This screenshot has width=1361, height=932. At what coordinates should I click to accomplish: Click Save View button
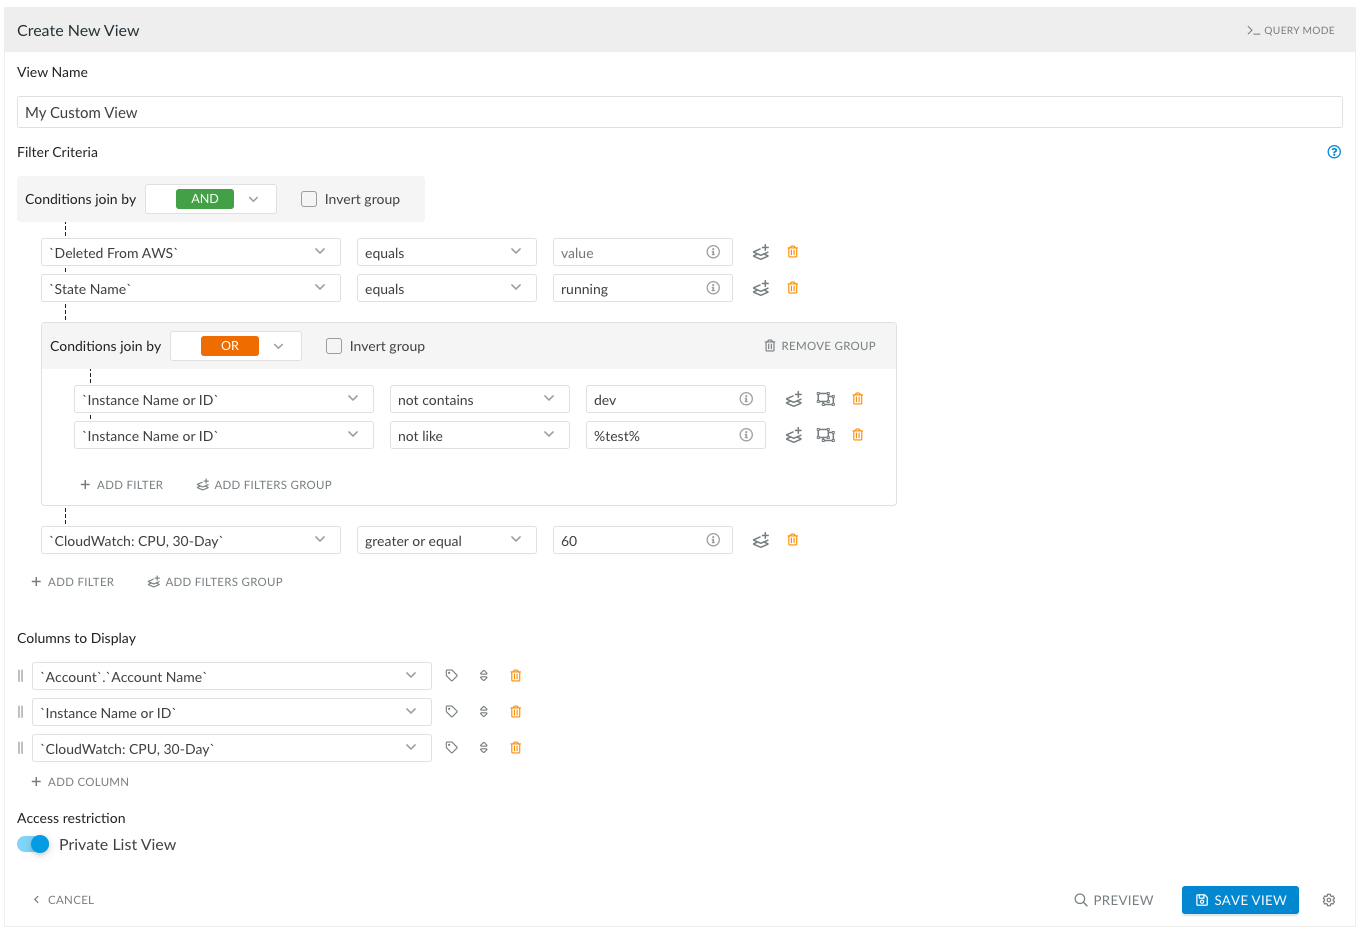tap(1240, 900)
